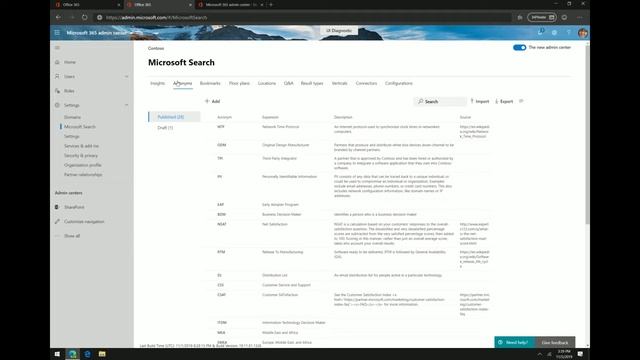Switch to the Insights tab
Viewport: 640px width, 360px height.
(158, 83)
